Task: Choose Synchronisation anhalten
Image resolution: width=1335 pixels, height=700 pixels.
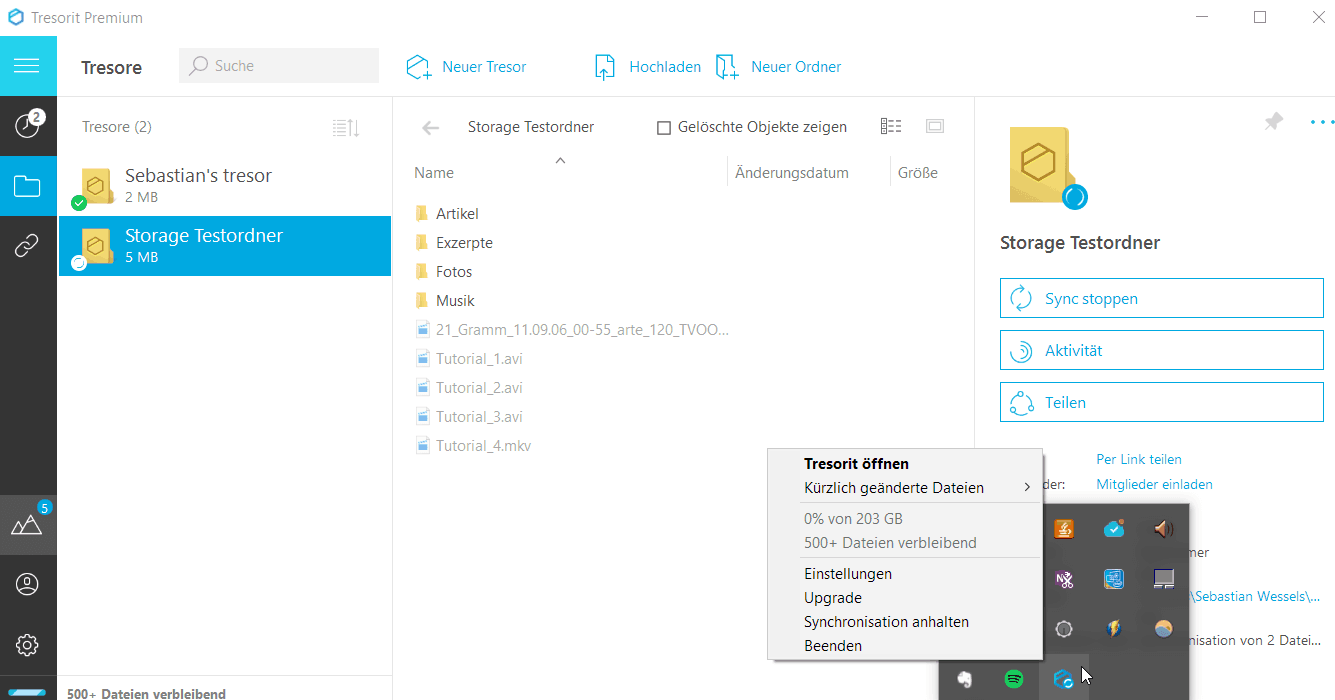Action: pos(905,622)
